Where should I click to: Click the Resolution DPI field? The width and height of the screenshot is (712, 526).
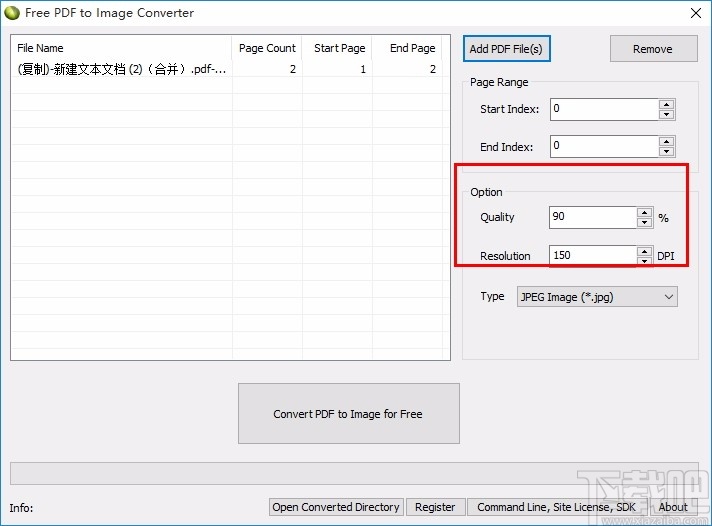click(x=593, y=256)
